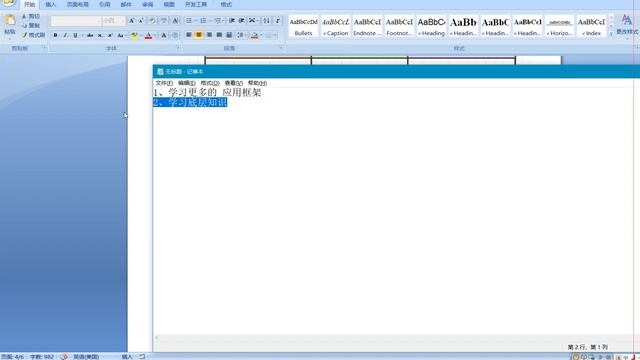640x360 pixels.
Task: Click the Align Left icon
Action: click(x=189, y=36)
